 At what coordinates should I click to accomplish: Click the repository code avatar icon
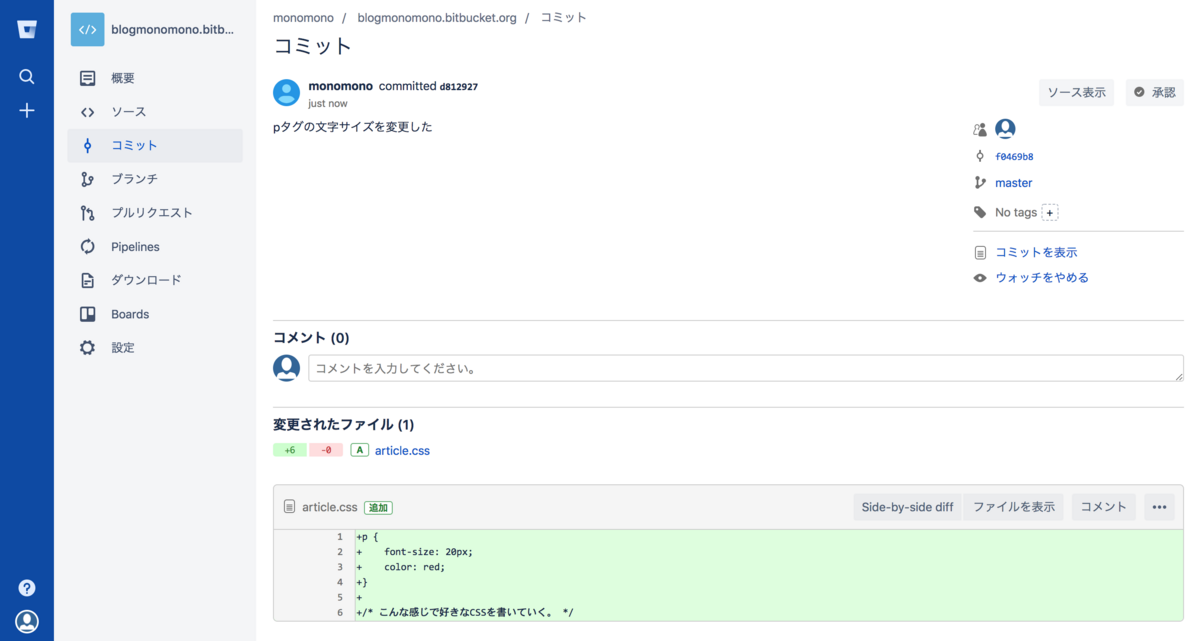(x=87, y=30)
